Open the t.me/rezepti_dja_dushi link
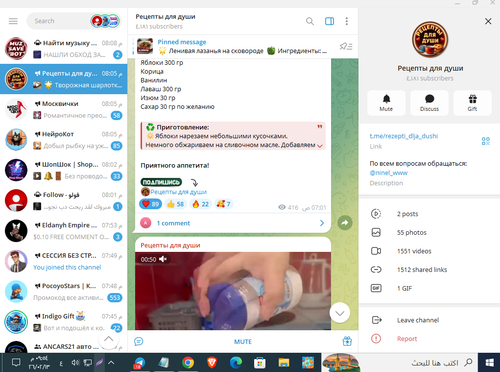The width and height of the screenshot is (500, 372). coord(404,136)
